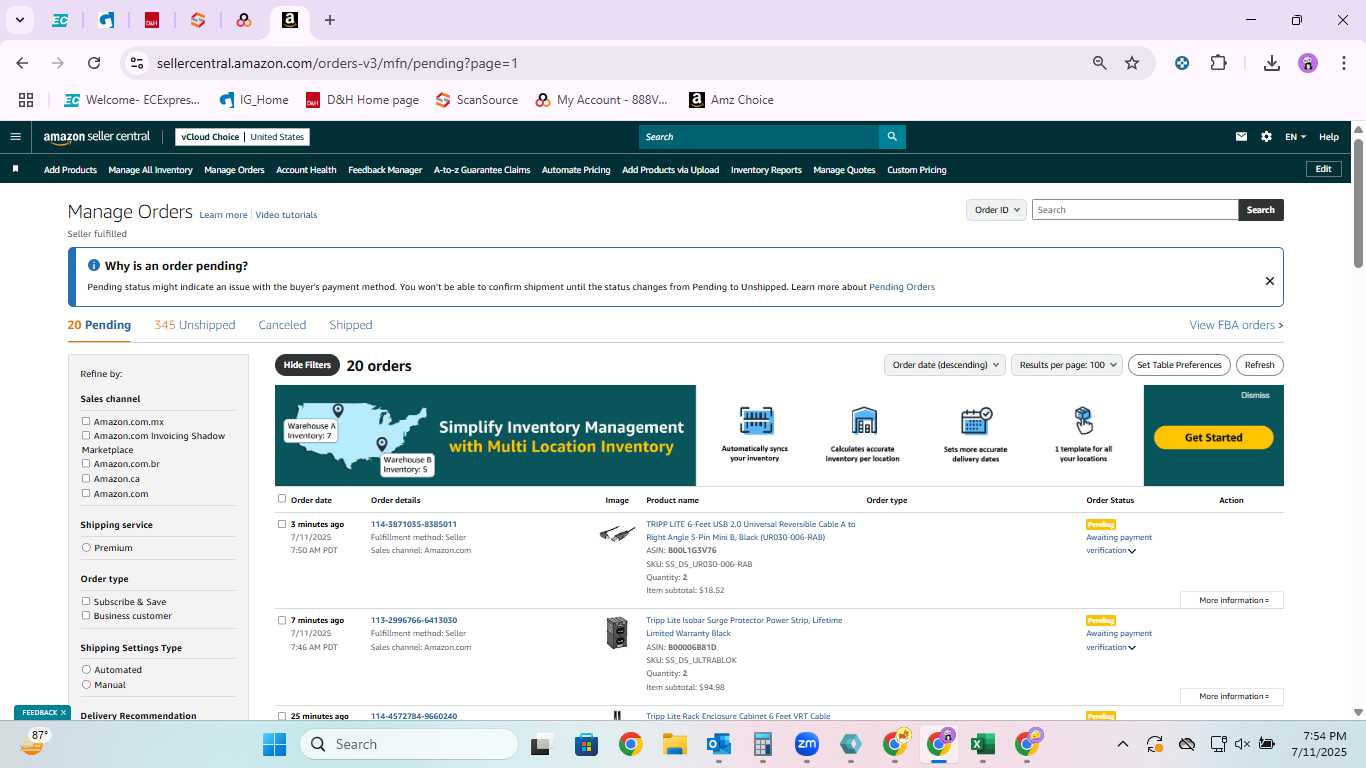1366x768 pixels.
Task: Expand More information for order 113-2996766-6413030
Action: click(x=1232, y=696)
